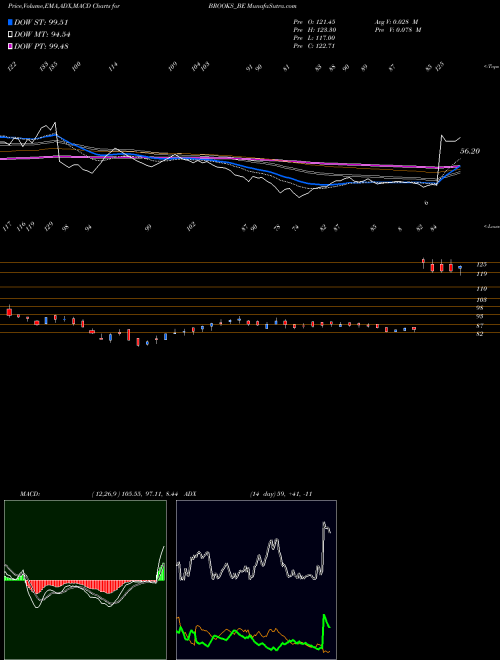The width and height of the screenshot is (500, 660).
Task: Click the 103 price level label
Action: click(x=481, y=300)
